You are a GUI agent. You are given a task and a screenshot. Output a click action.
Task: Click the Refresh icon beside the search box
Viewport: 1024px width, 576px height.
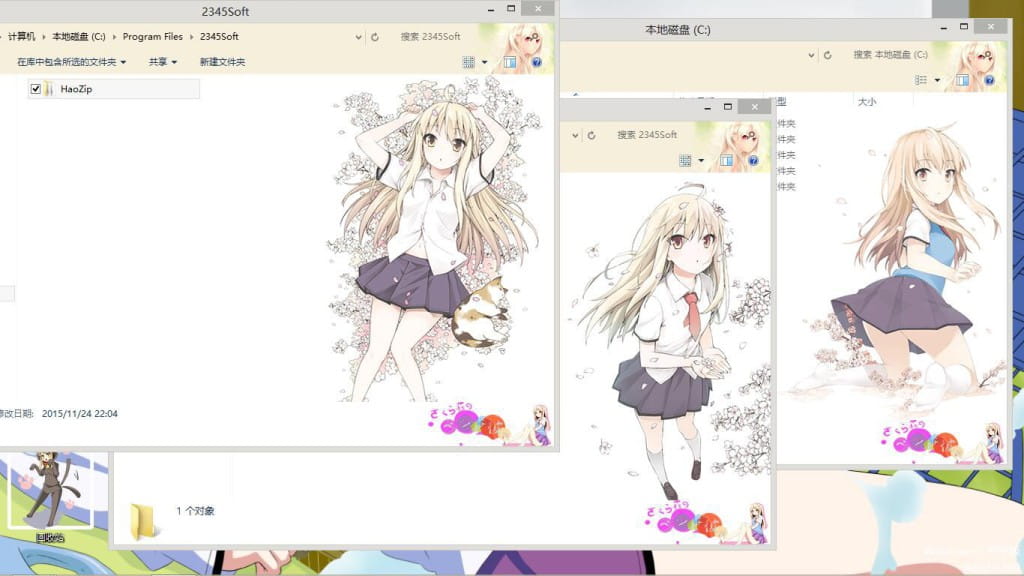coord(375,37)
